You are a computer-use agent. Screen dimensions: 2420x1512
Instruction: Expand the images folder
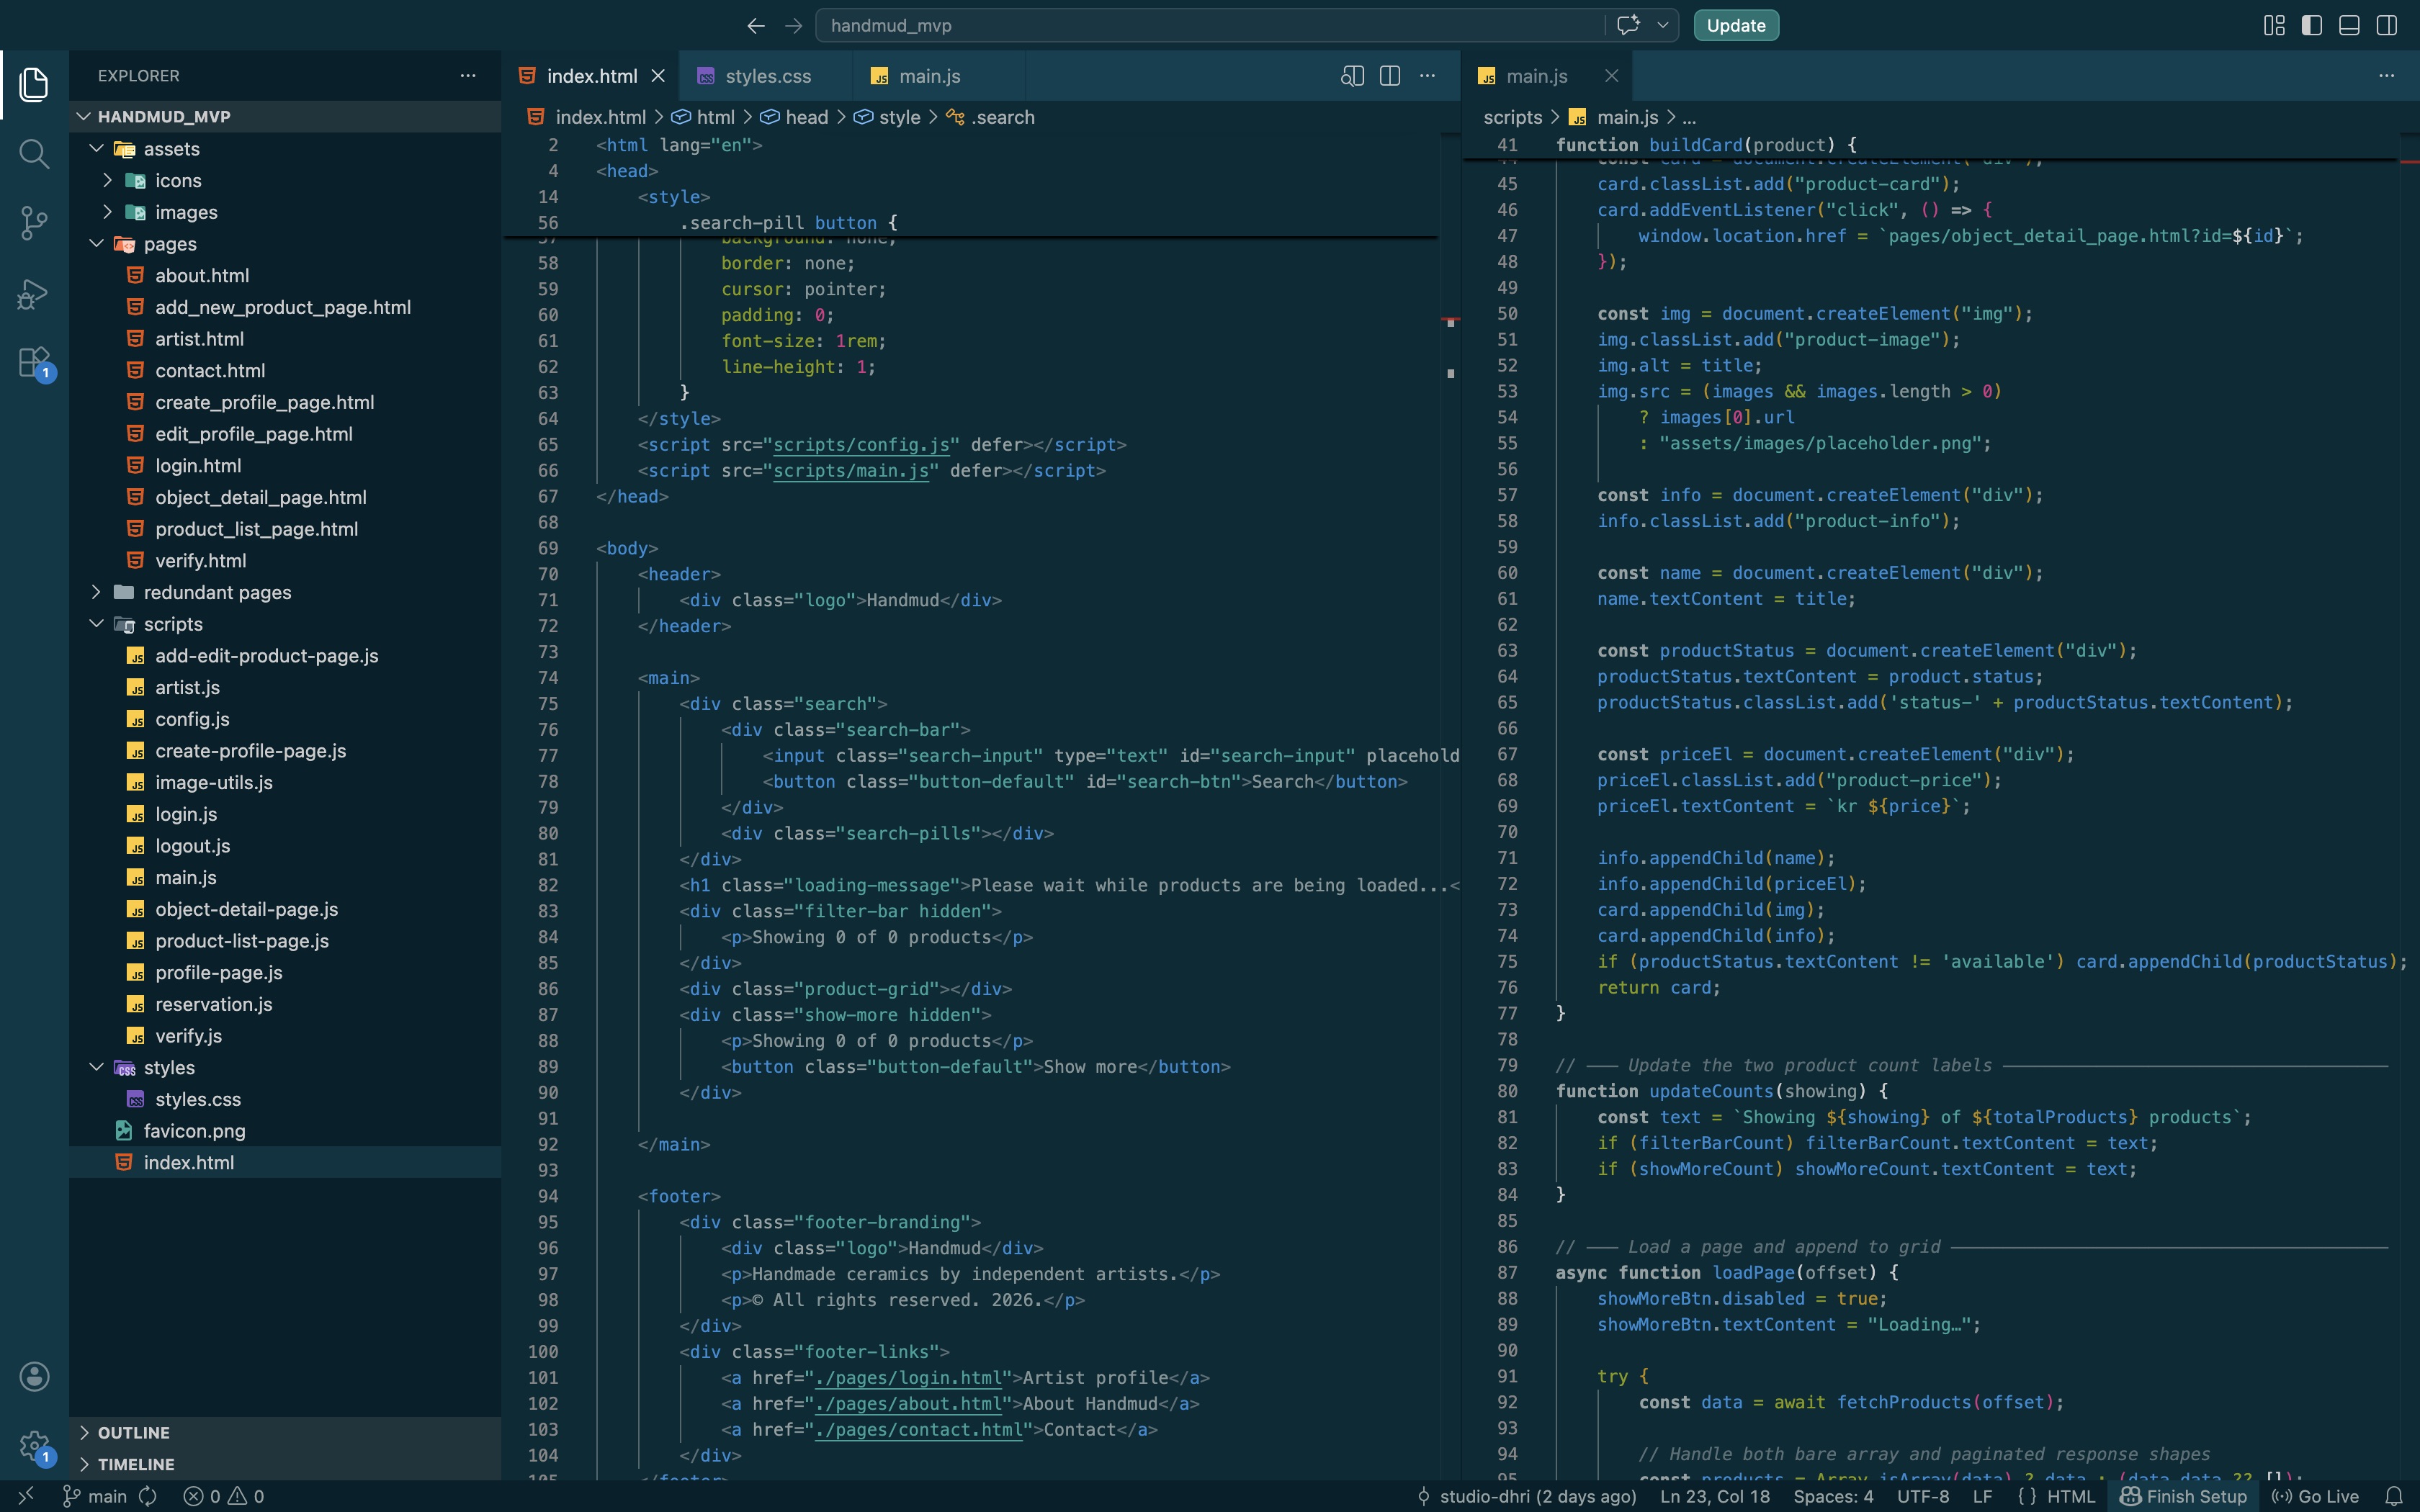(107, 212)
